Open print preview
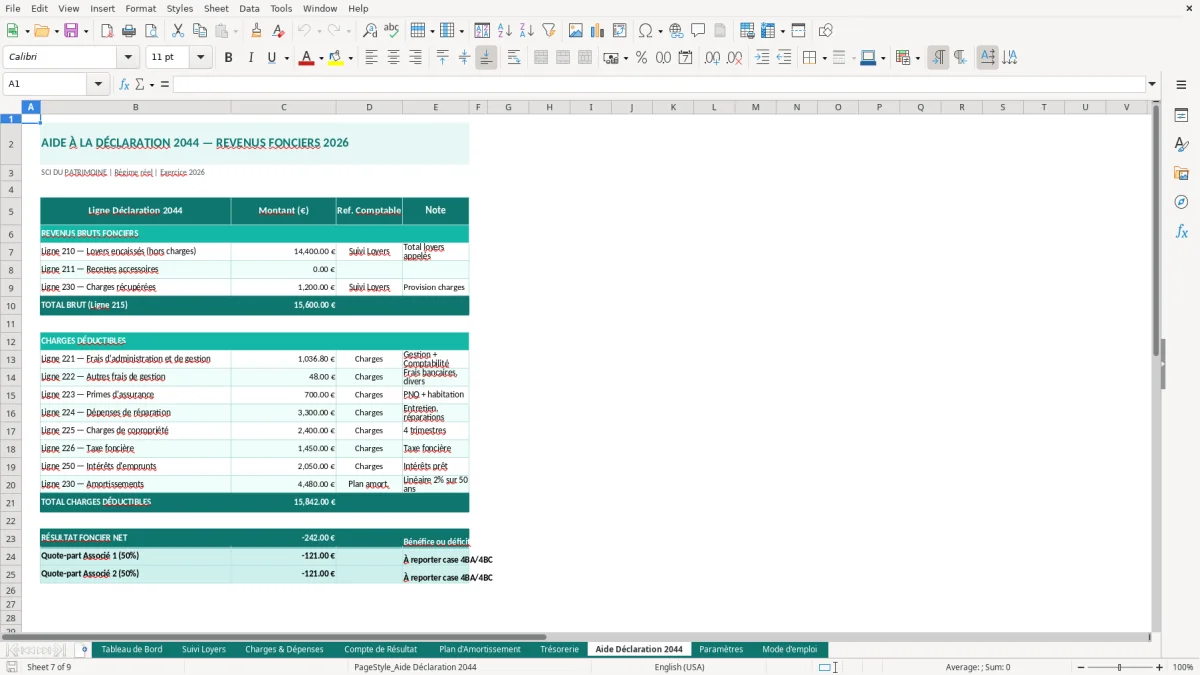Image resolution: width=1200 pixels, height=675 pixels. 150,31
